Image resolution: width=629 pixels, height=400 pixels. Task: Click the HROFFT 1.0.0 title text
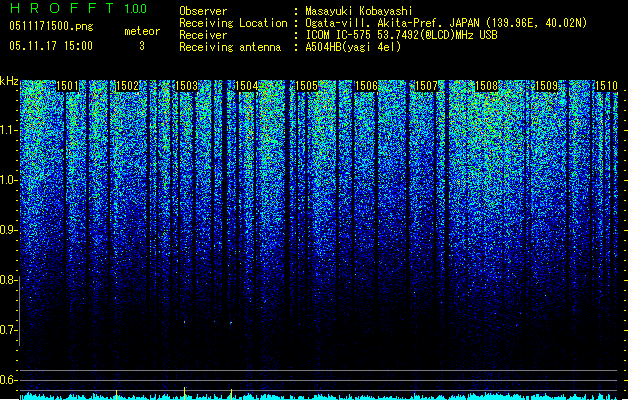pos(78,8)
